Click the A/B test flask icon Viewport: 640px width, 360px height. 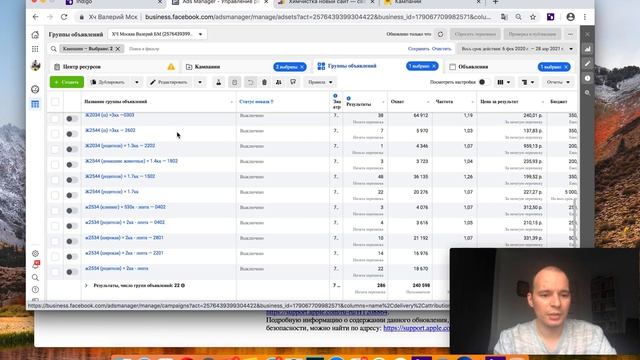(219, 82)
